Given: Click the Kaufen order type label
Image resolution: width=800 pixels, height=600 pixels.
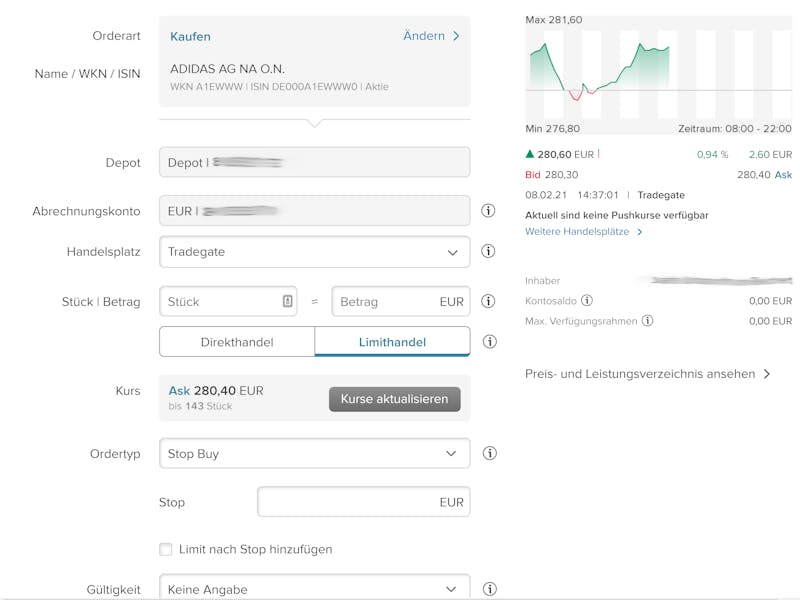Looking at the screenshot, I should pyautogui.click(x=190, y=37).
